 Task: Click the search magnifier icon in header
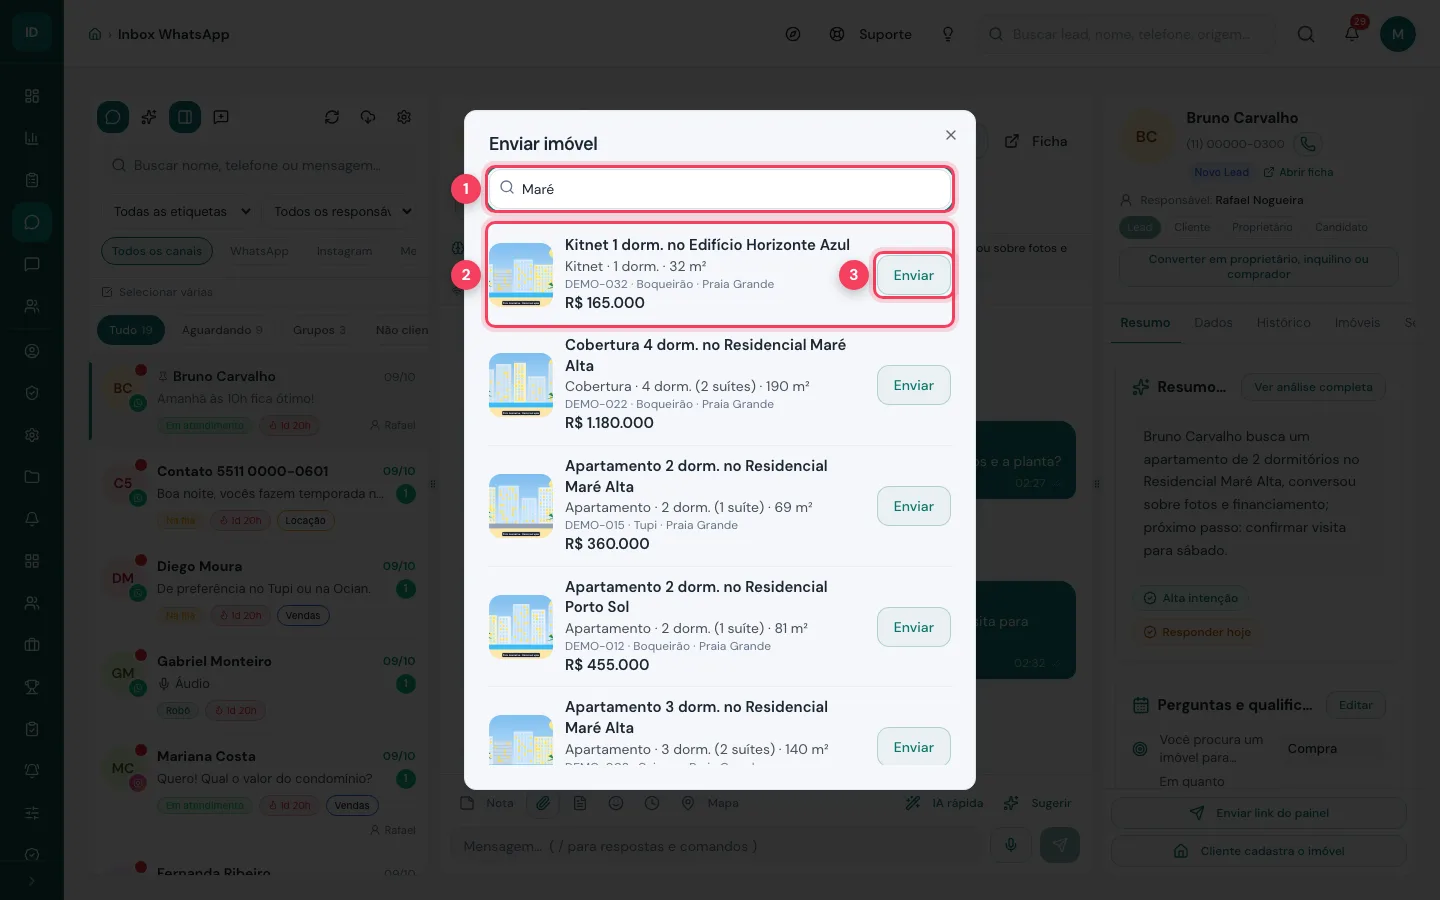(1306, 34)
